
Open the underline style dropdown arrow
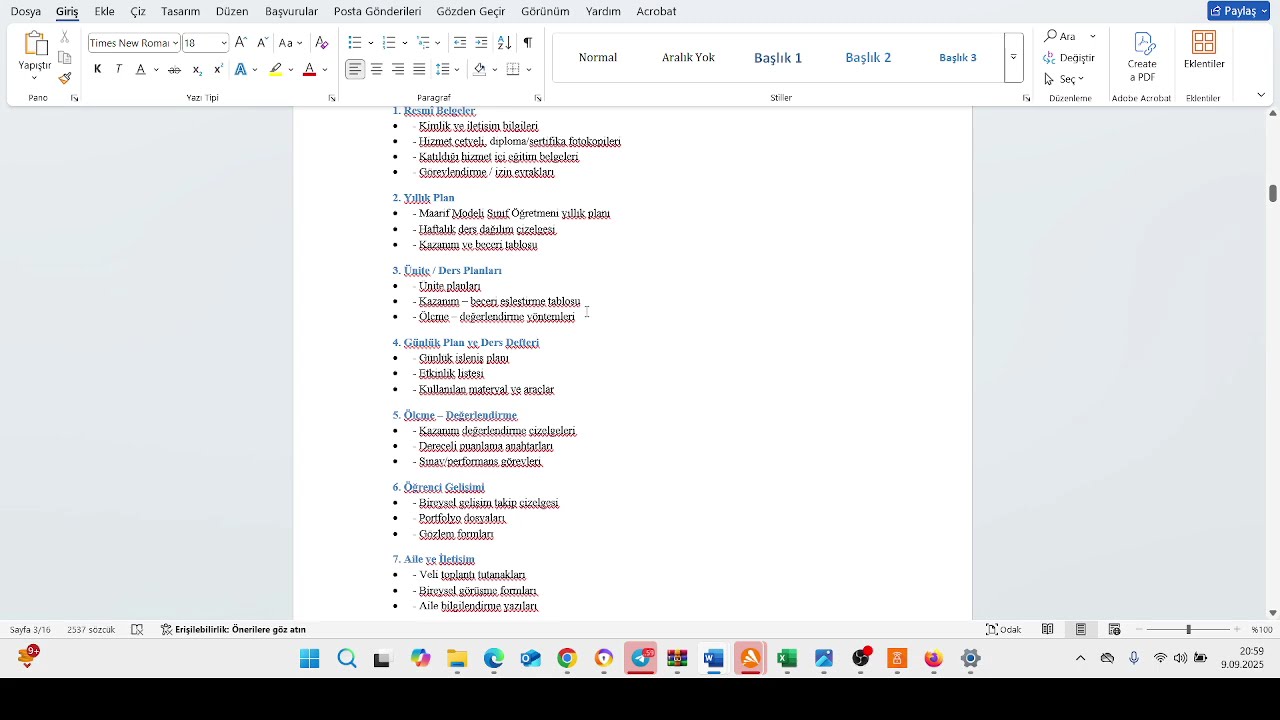pyautogui.click(x=156, y=70)
